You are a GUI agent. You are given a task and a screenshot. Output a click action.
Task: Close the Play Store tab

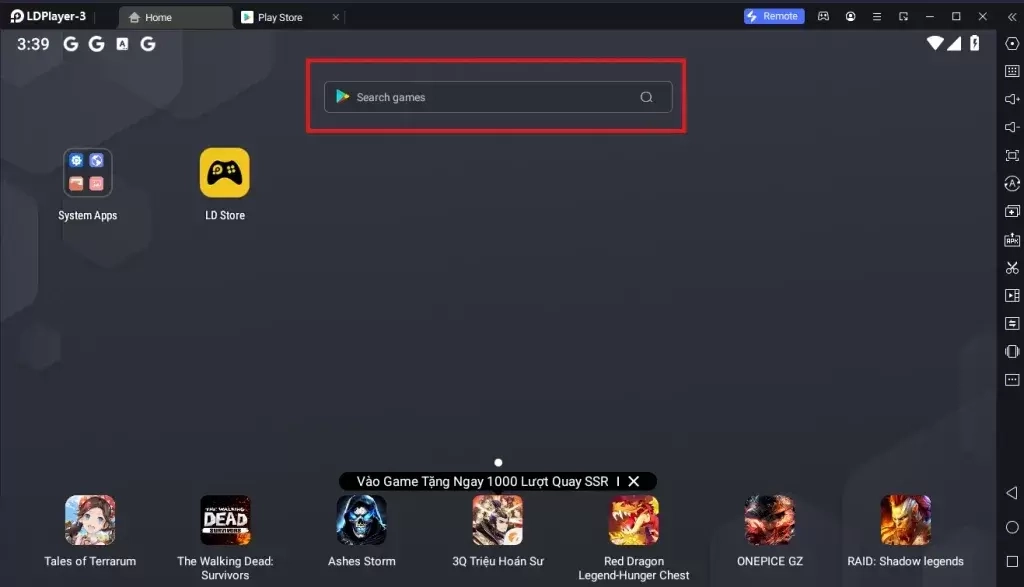(x=336, y=17)
